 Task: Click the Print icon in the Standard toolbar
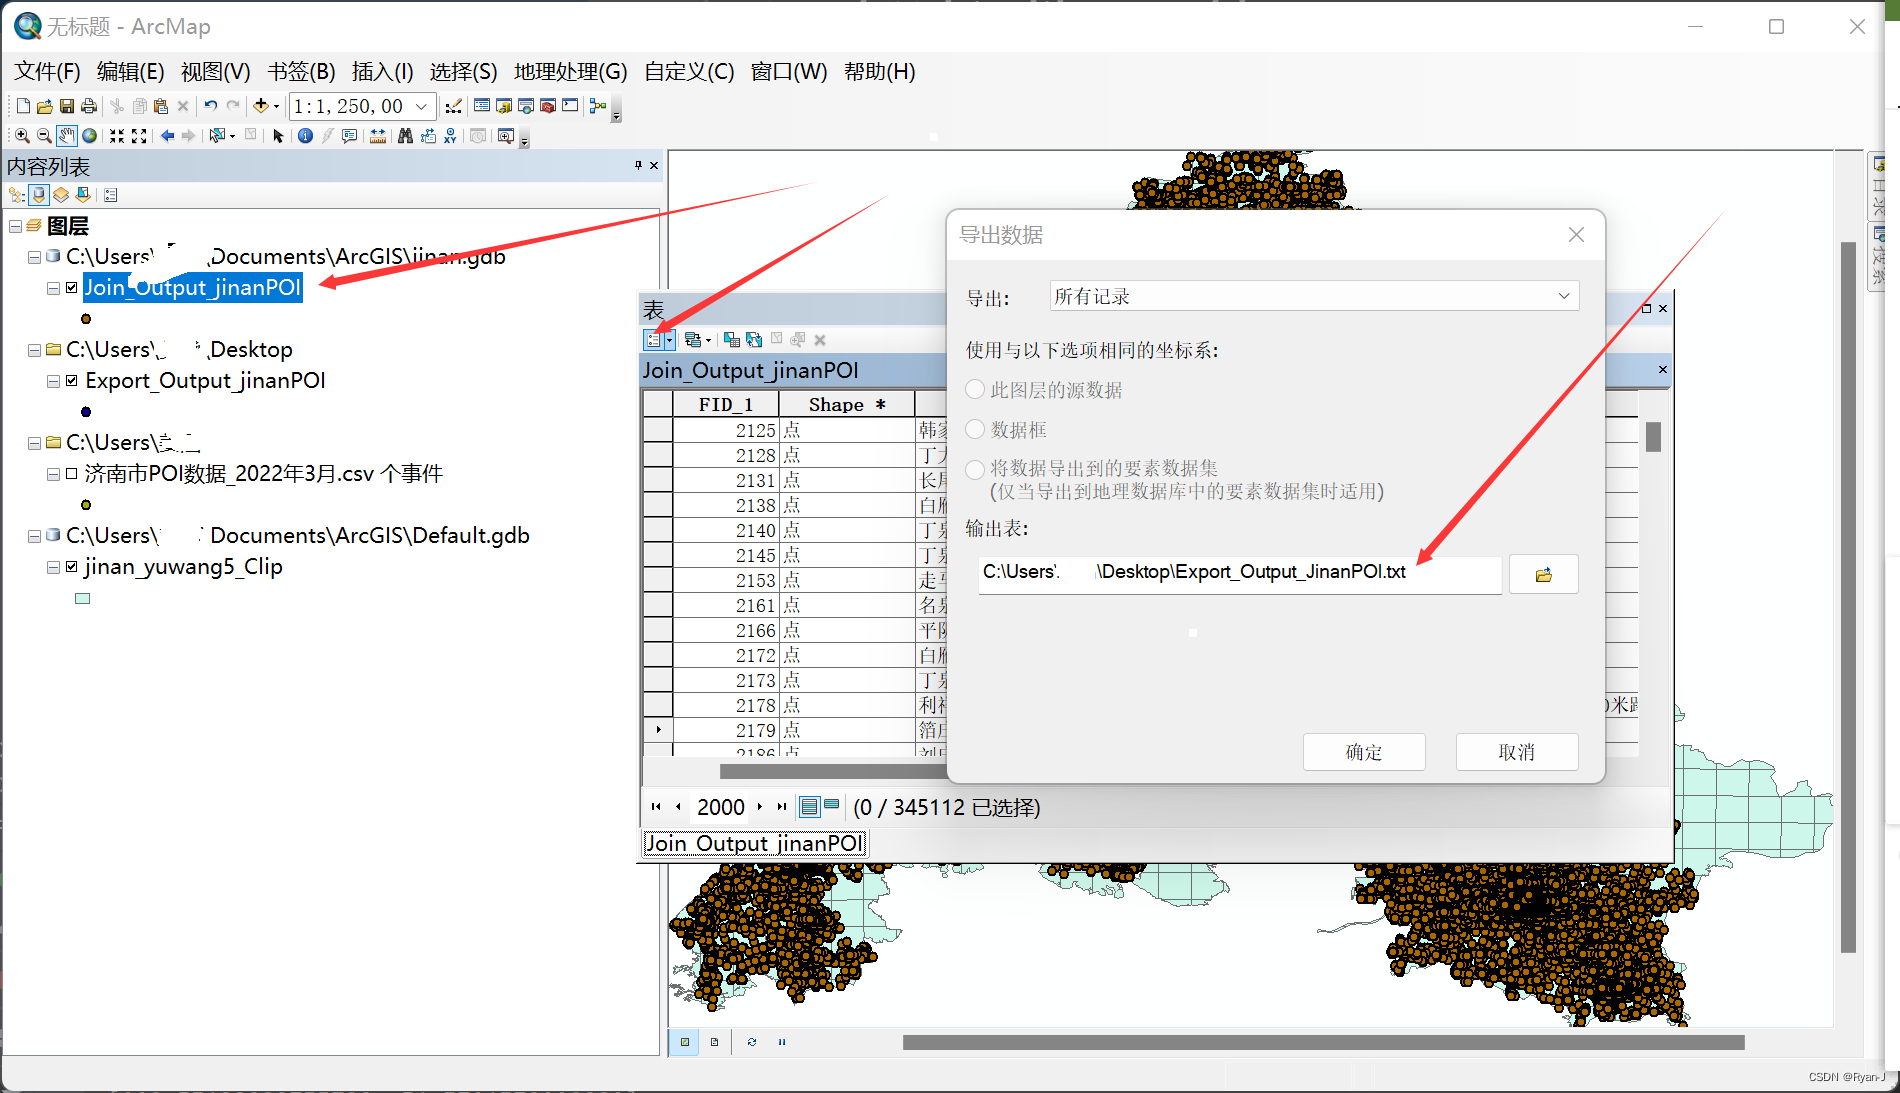[89, 106]
